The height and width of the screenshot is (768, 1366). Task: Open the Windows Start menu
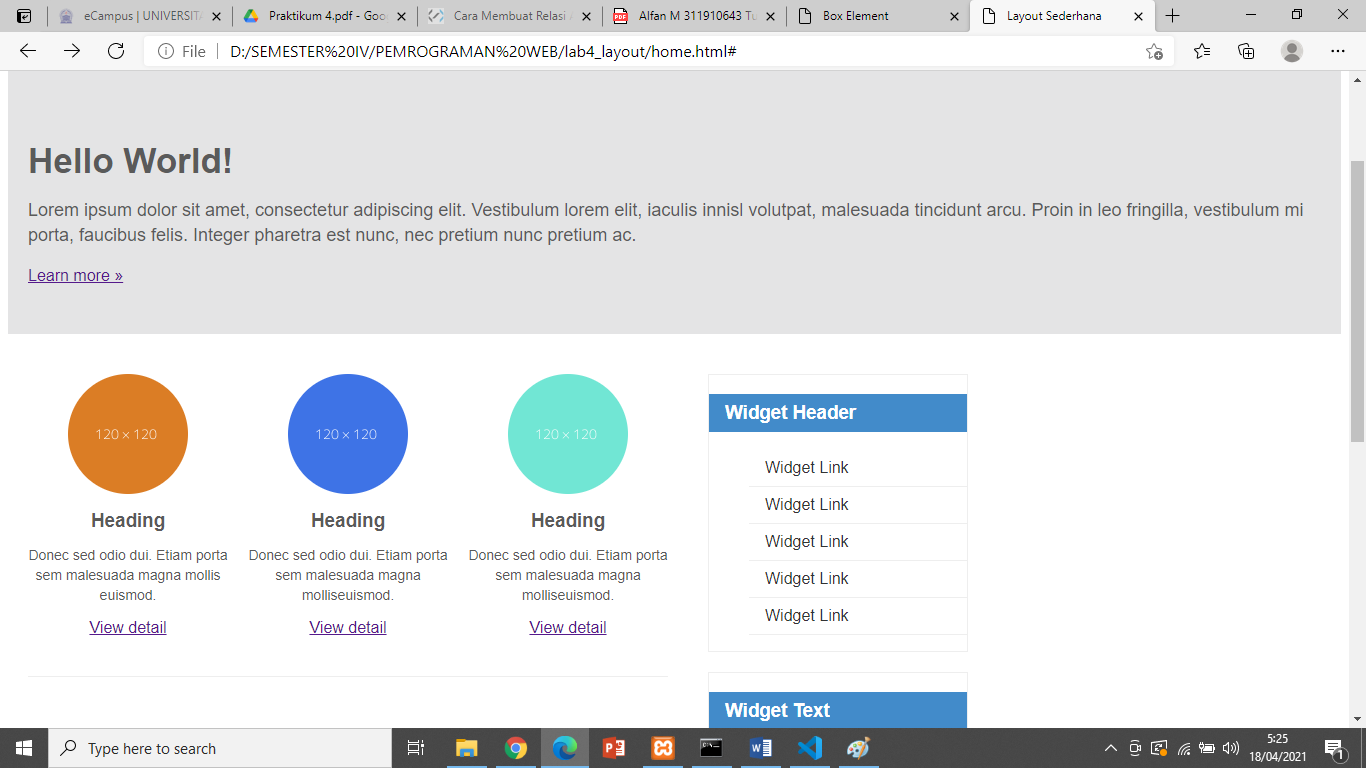(x=24, y=748)
